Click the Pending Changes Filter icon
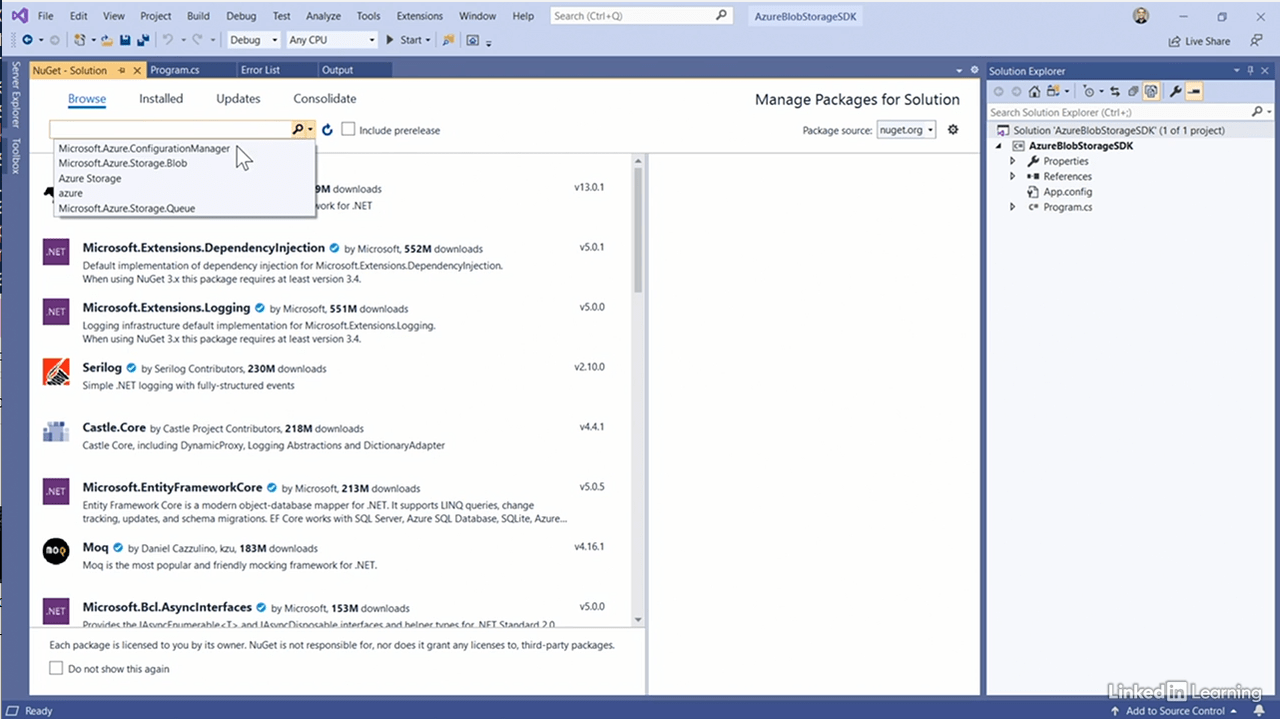Screen dimensions: 1280x719 point(1089,91)
